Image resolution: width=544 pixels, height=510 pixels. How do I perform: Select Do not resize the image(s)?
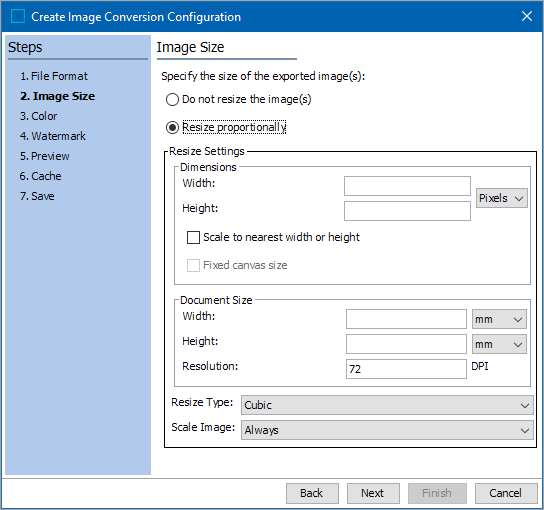172,100
